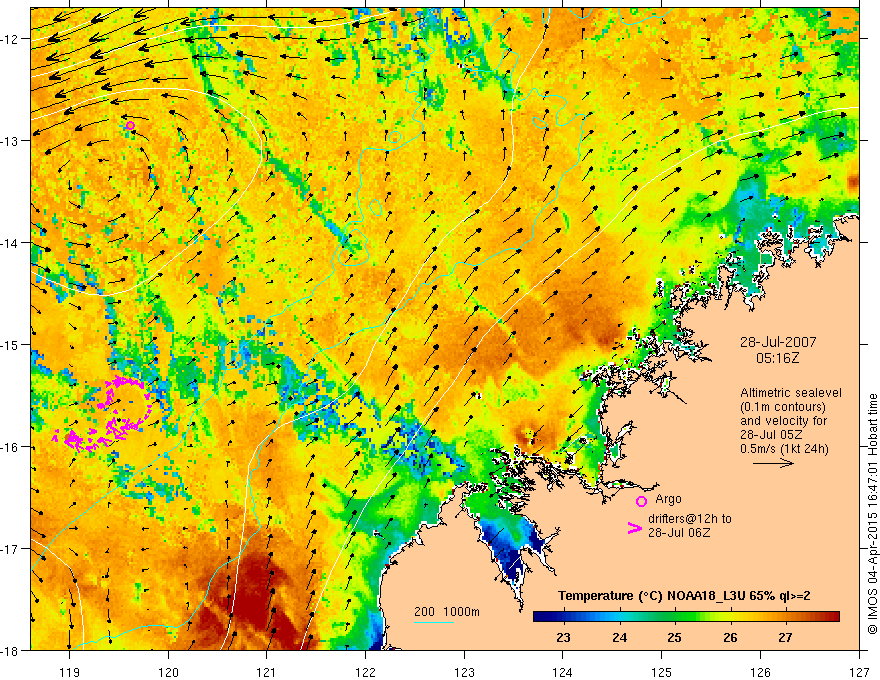Click the colorbar label 26

(x=730, y=637)
